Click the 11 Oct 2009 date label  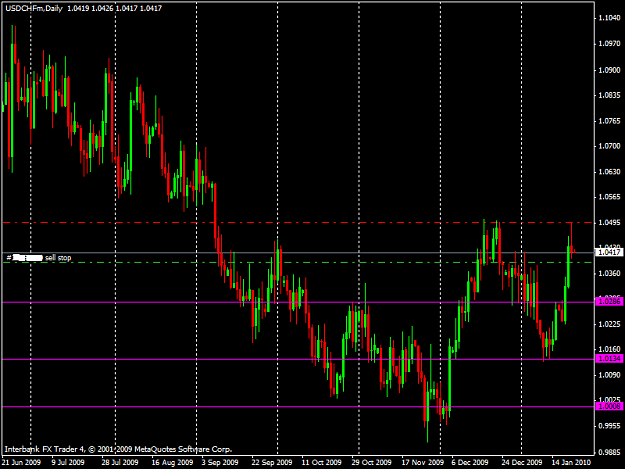coord(322,462)
